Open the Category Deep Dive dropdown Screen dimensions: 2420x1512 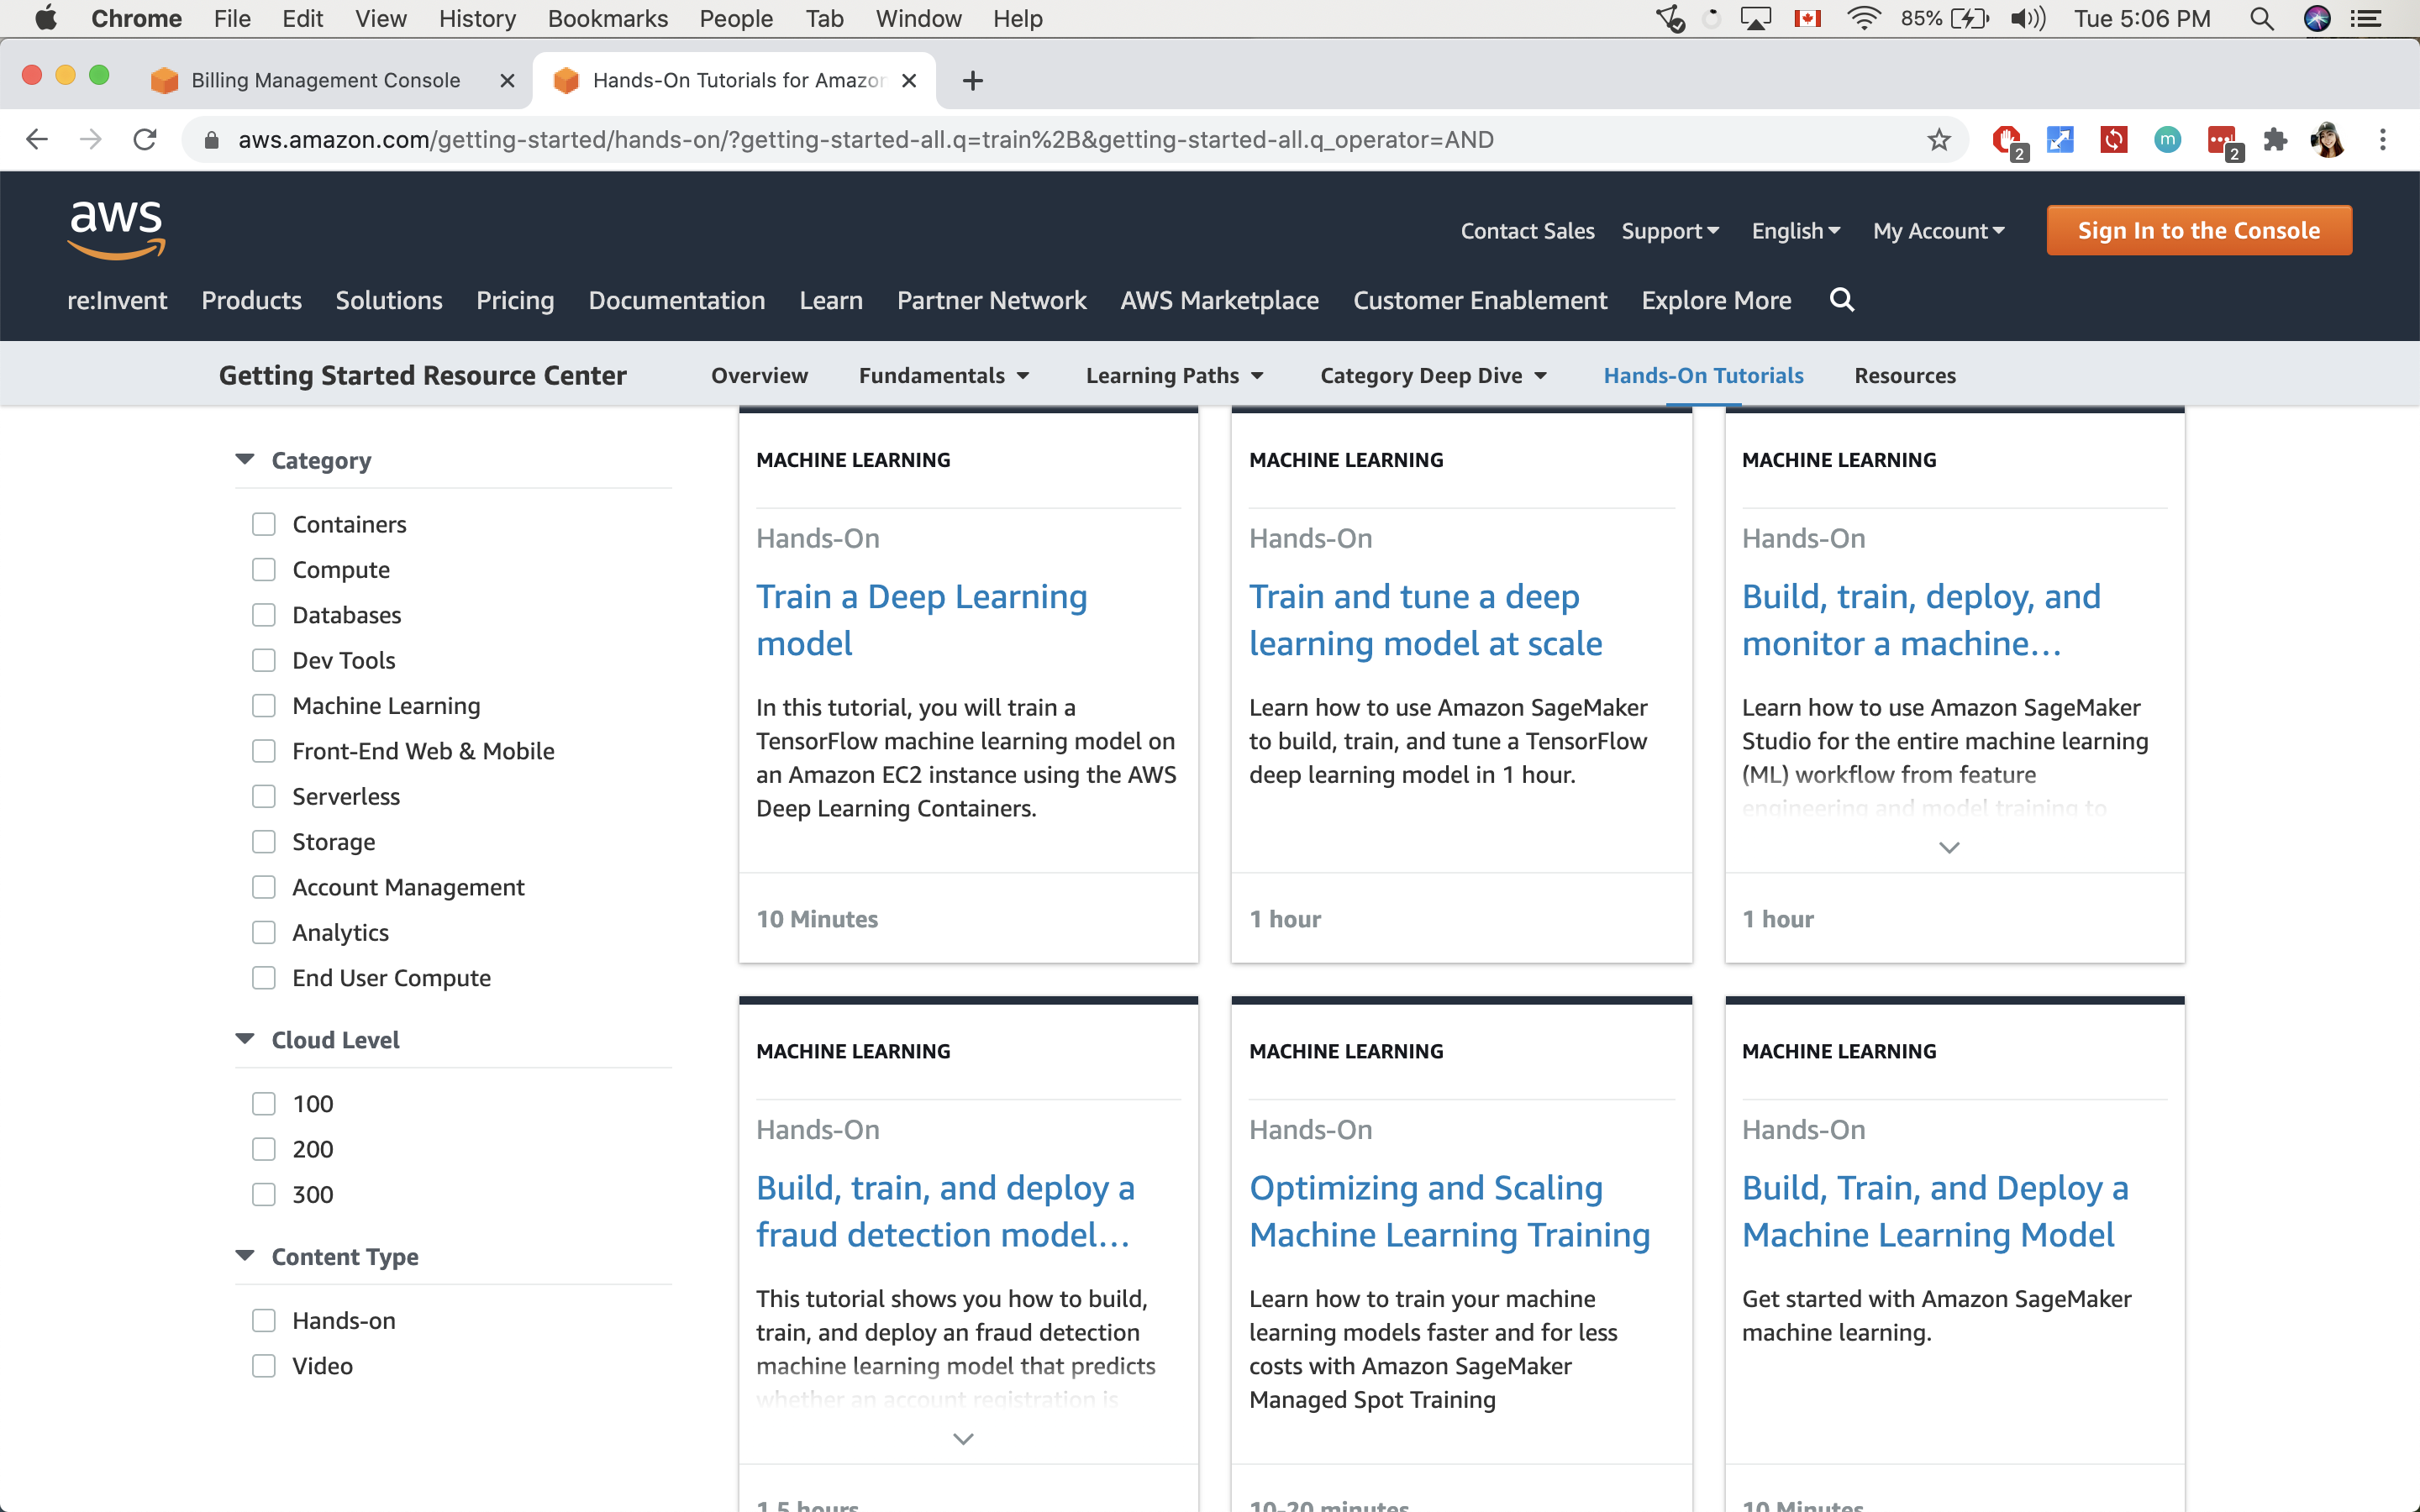(1434, 375)
